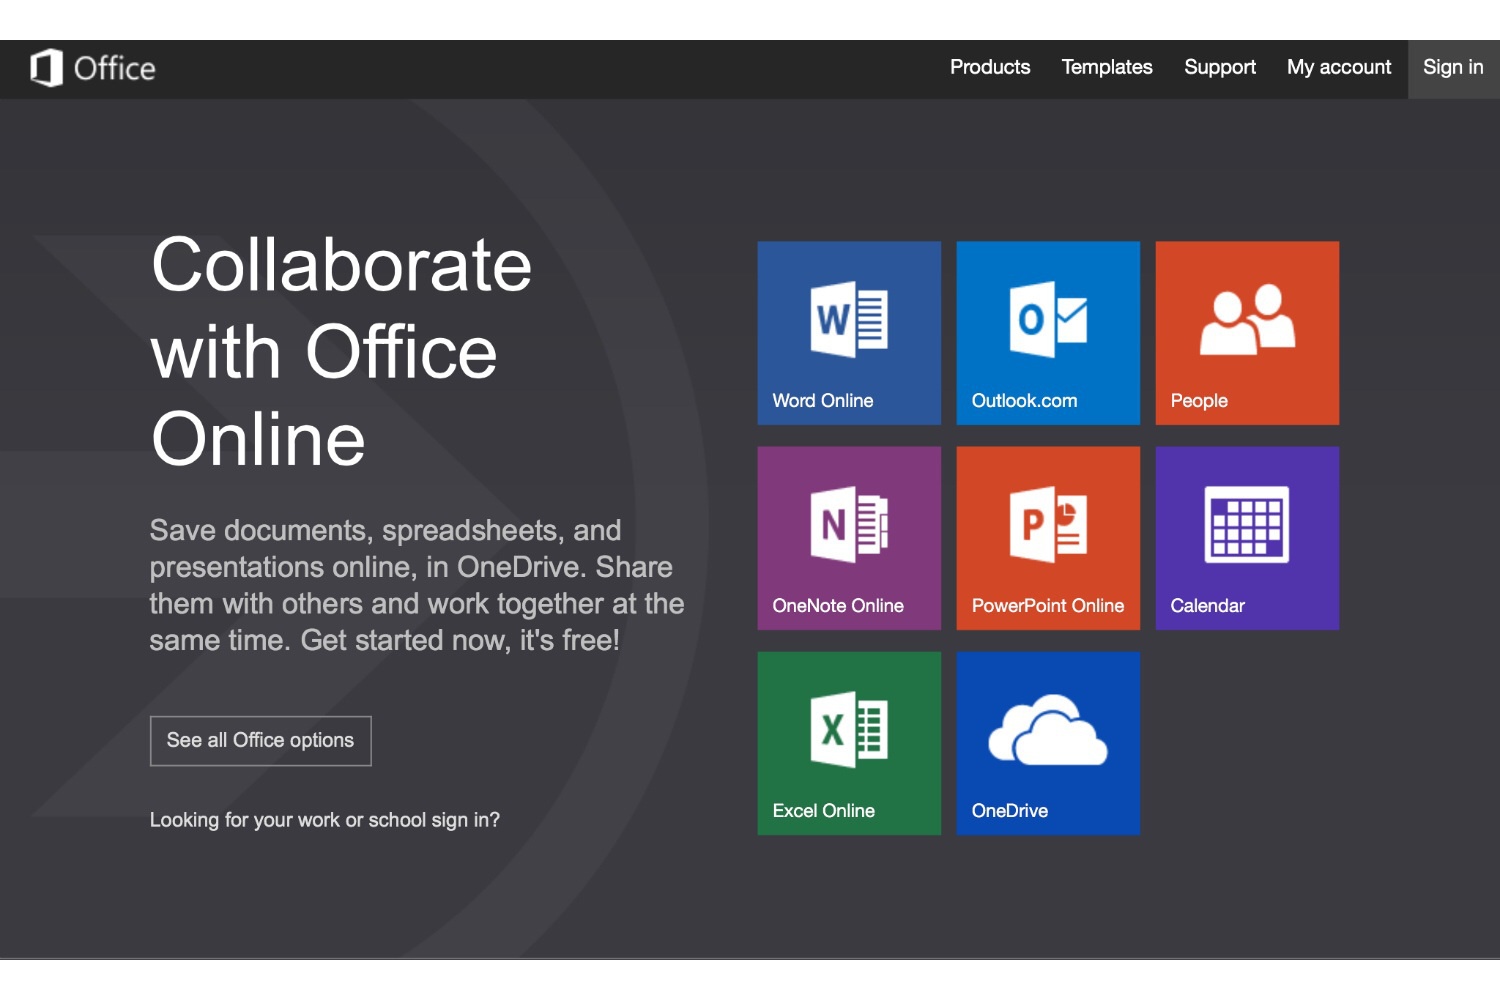Viewport: 1500px width, 1000px height.
Task: Click the paragraph about saving documents online
Action: tap(416, 585)
